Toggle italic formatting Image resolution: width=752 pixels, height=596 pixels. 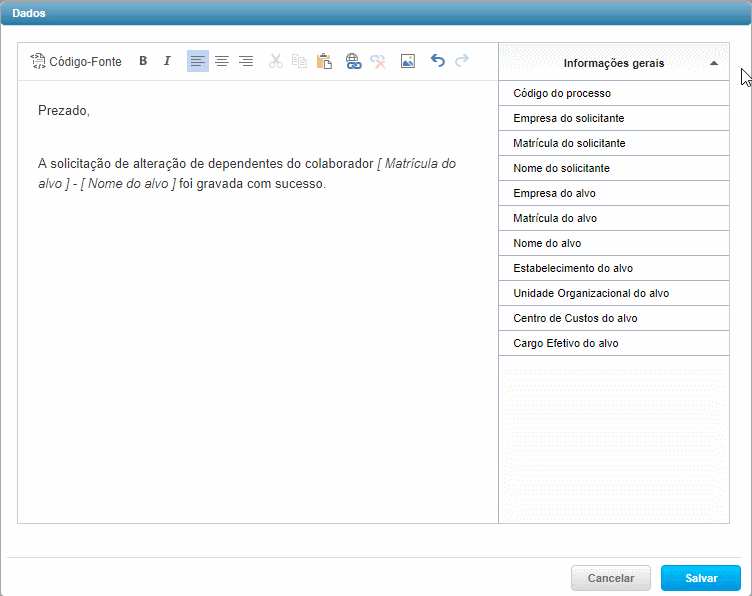[167, 61]
